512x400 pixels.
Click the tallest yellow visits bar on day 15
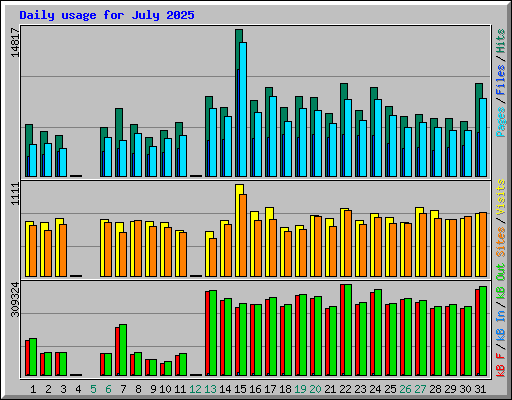pyautogui.click(x=237, y=230)
